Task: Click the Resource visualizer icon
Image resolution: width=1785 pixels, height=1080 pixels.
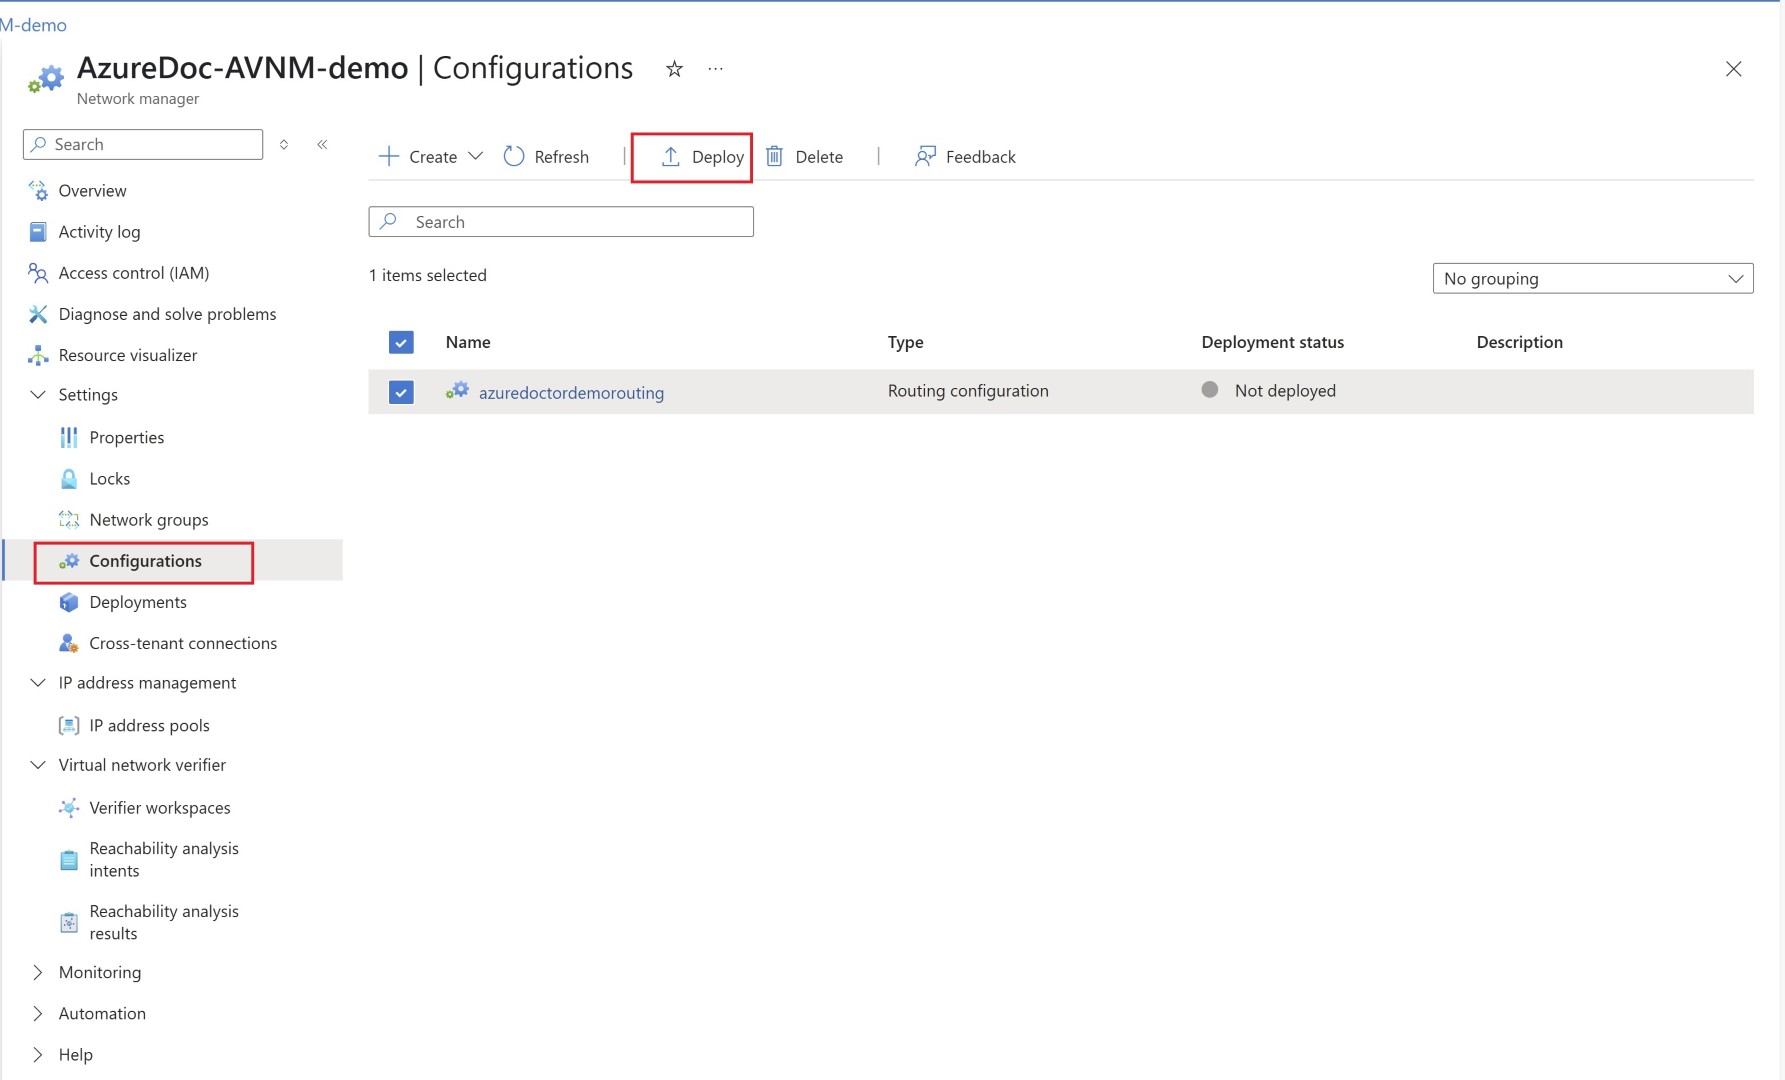Action: point(38,355)
